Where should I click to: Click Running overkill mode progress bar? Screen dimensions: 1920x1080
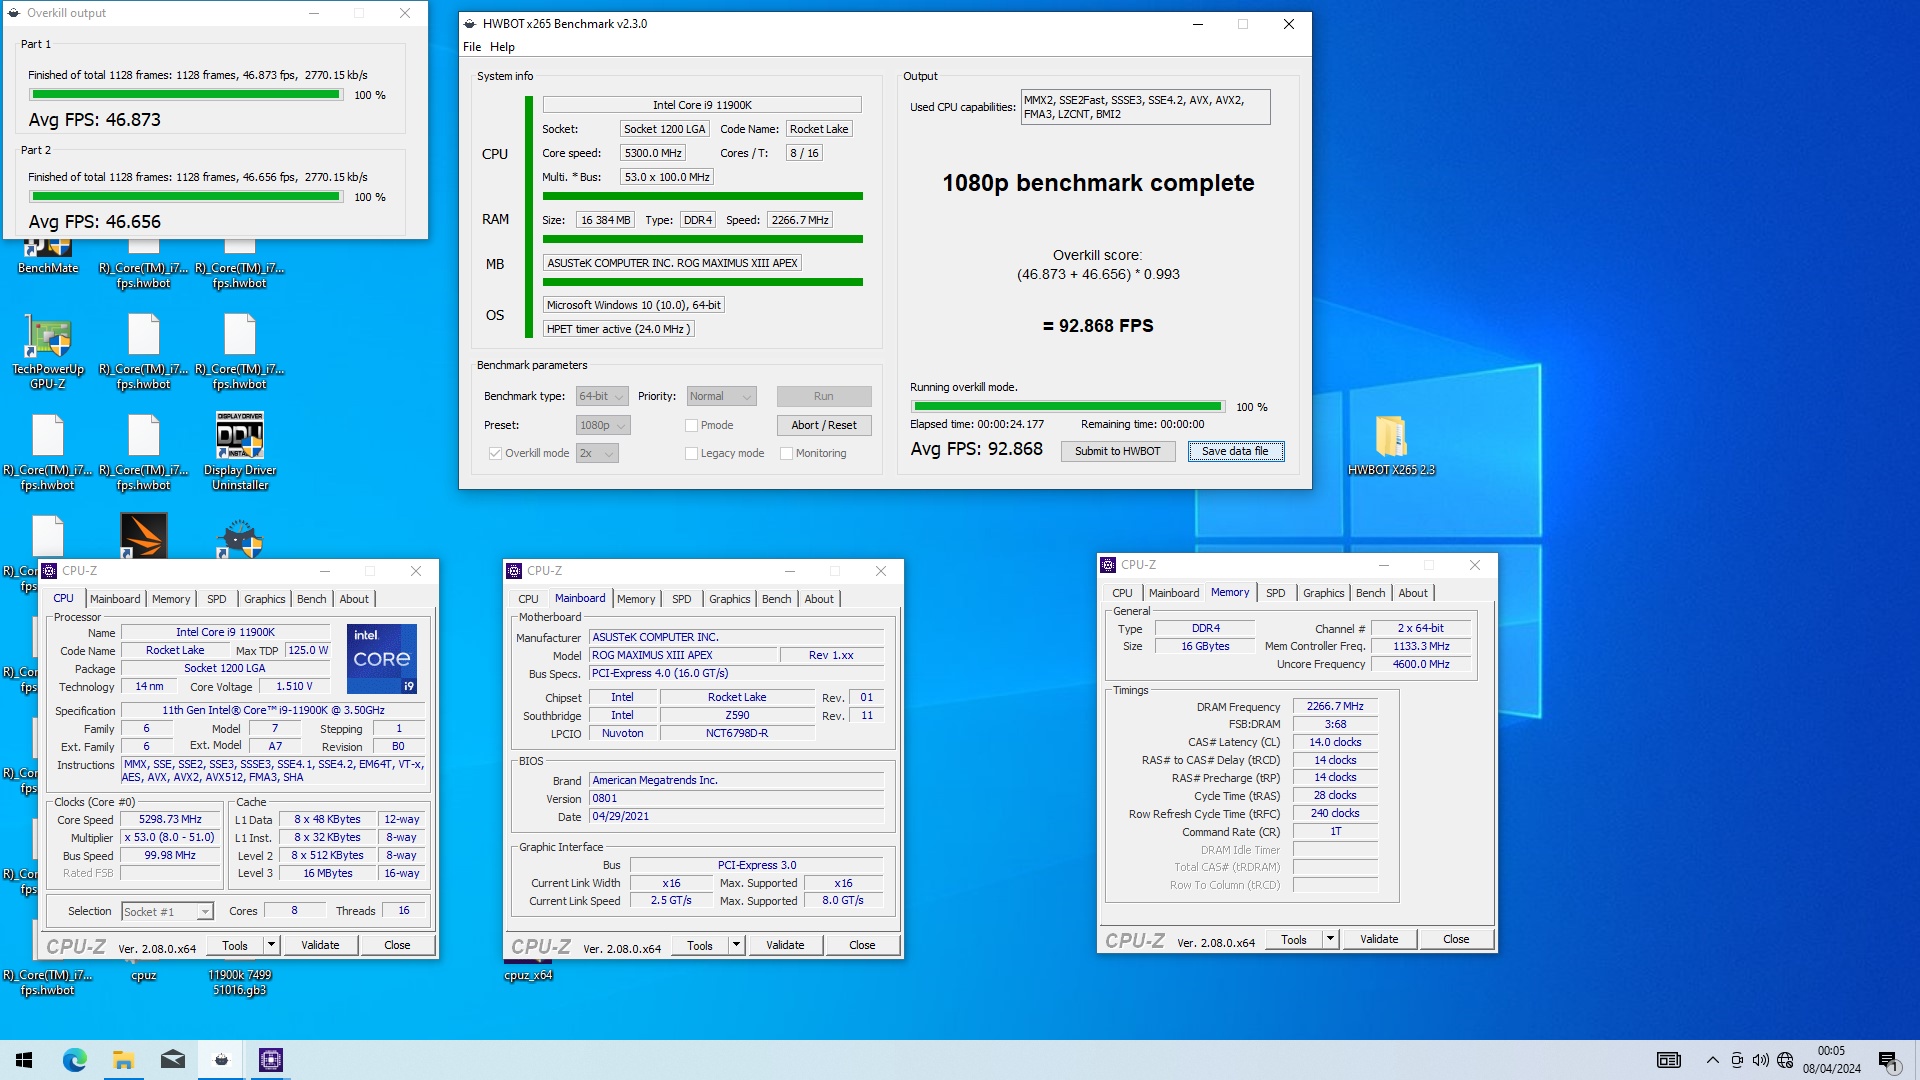[x=1068, y=407]
